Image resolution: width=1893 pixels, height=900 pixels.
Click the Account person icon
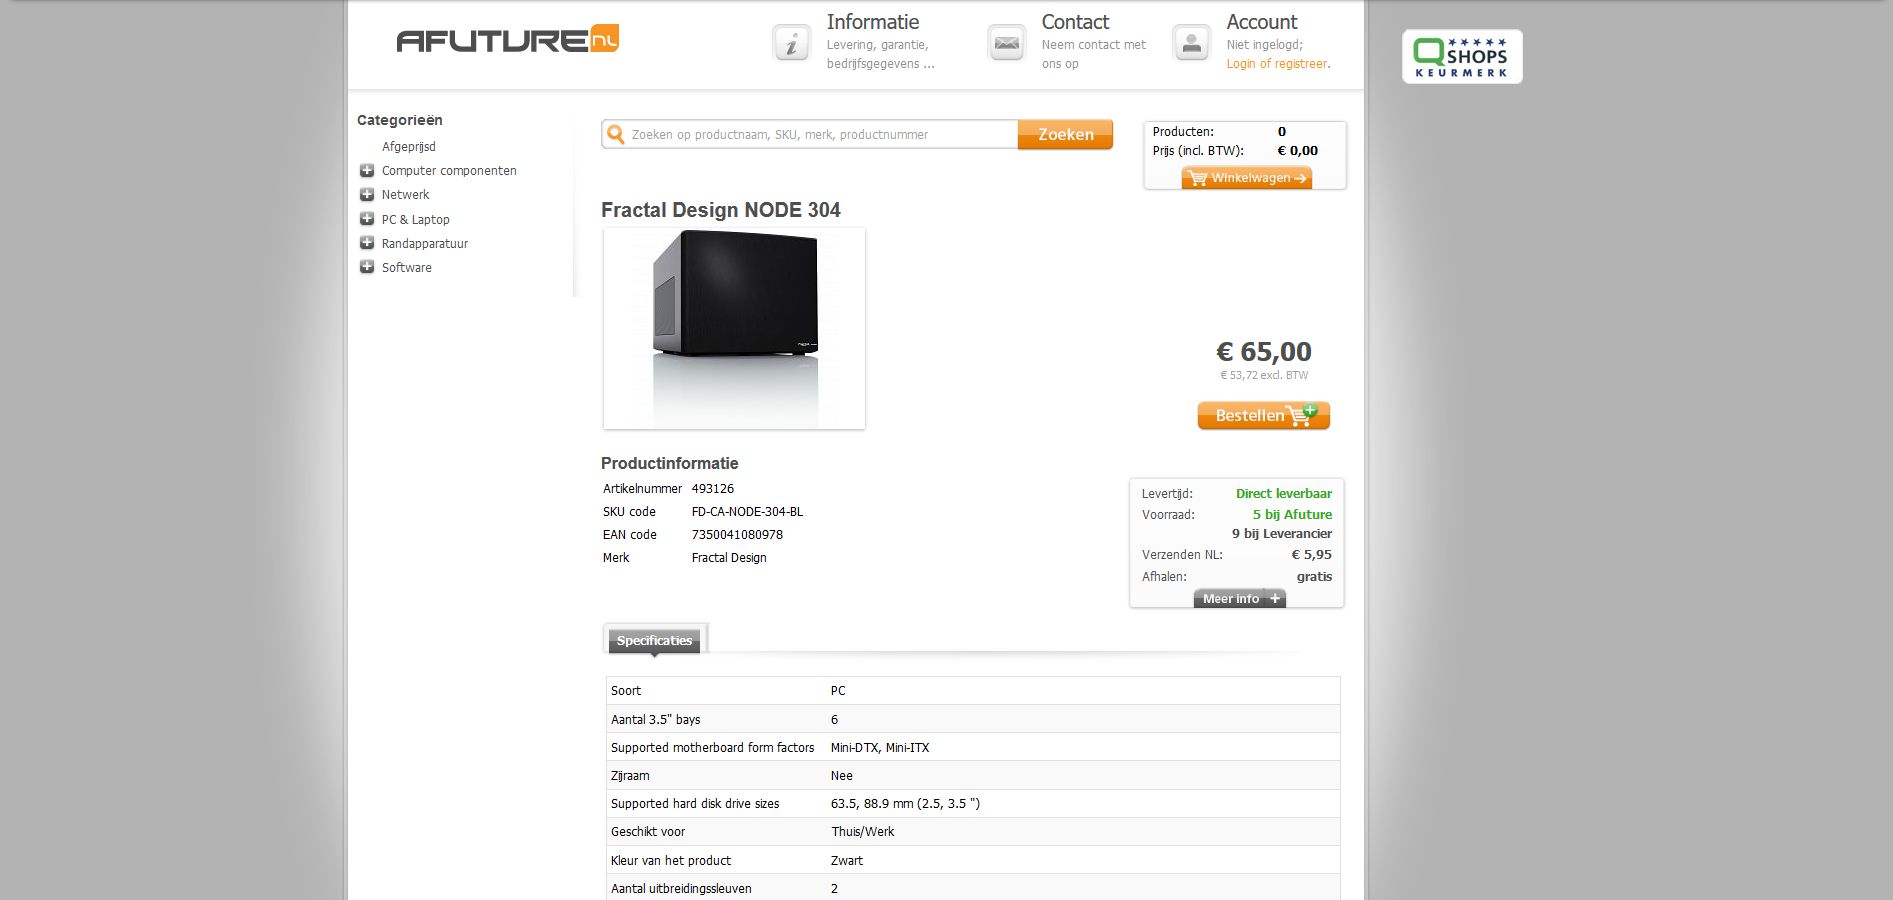point(1191,43)
